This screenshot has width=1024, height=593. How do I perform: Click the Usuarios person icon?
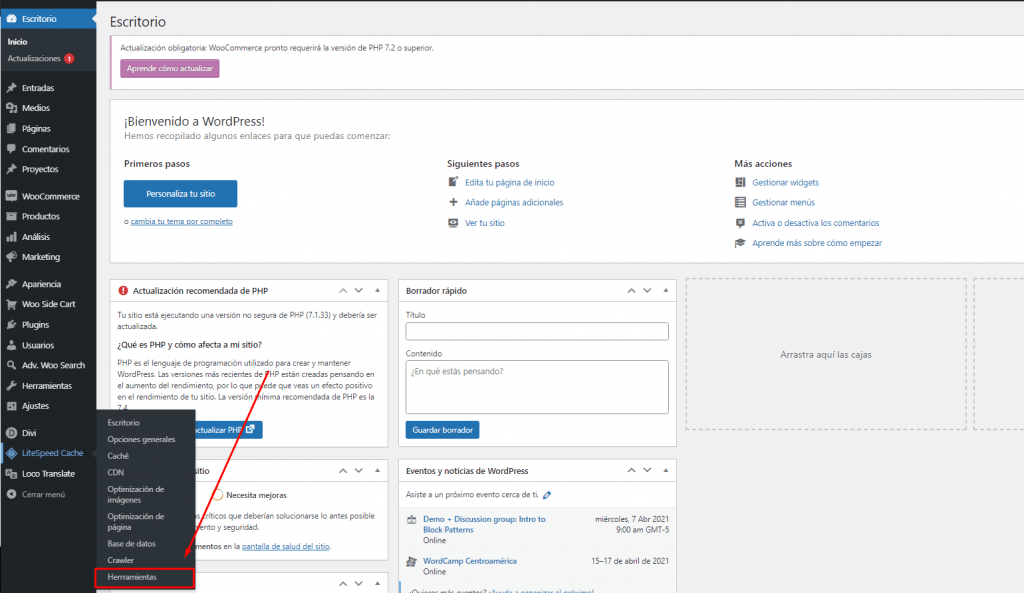[x=12, y=345]
